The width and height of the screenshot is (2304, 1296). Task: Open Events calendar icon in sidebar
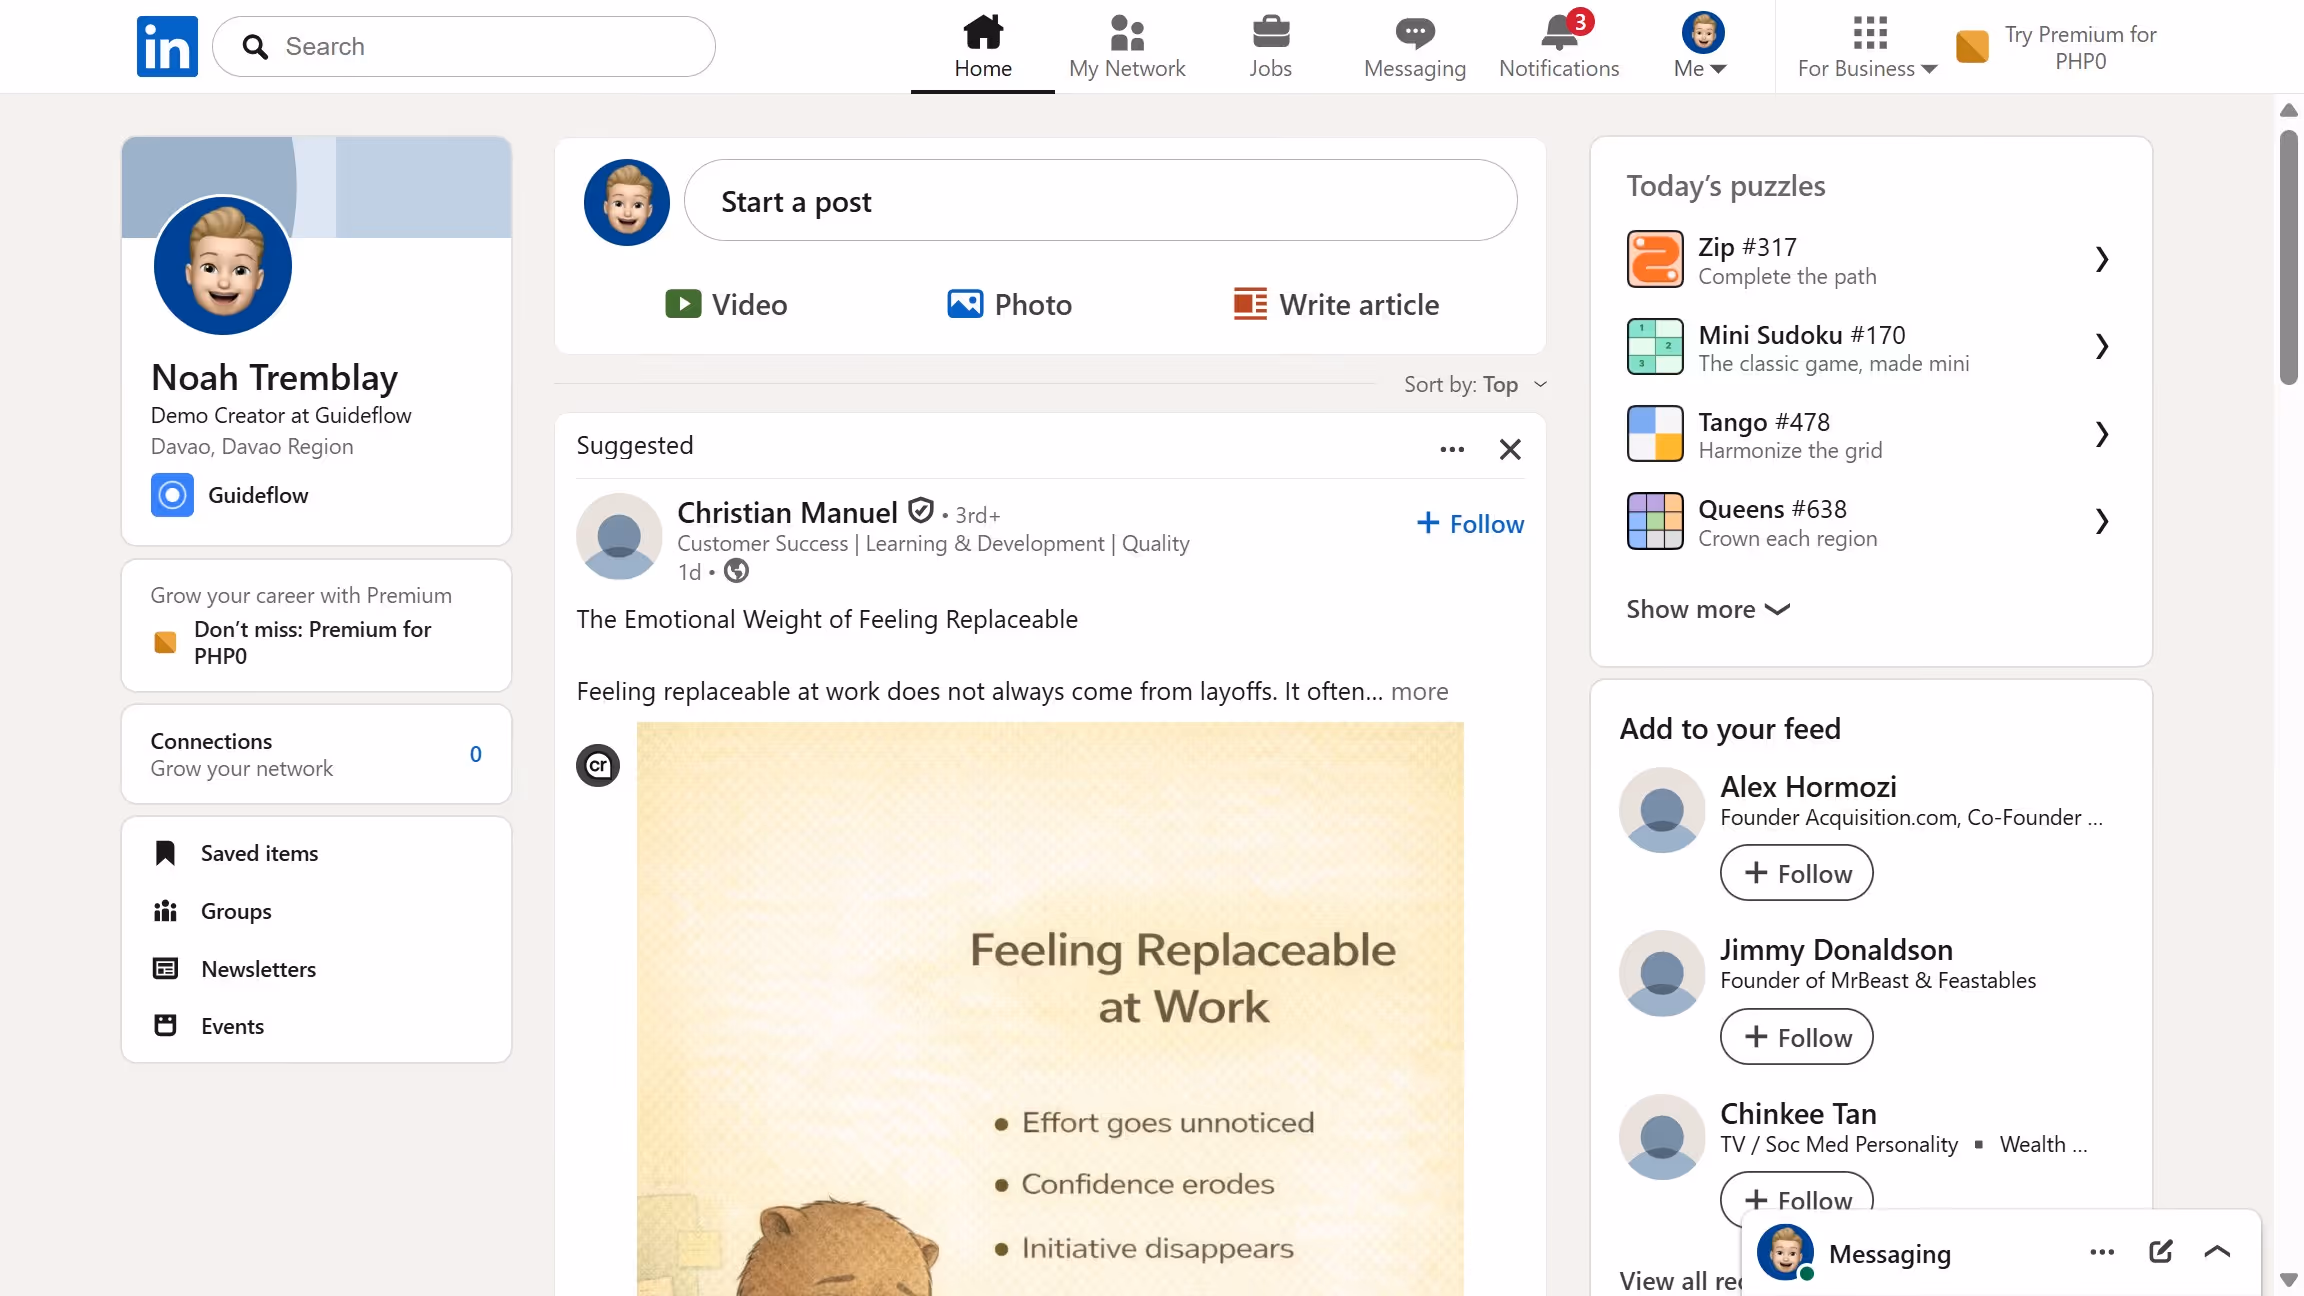click(x=165, y=1026)
